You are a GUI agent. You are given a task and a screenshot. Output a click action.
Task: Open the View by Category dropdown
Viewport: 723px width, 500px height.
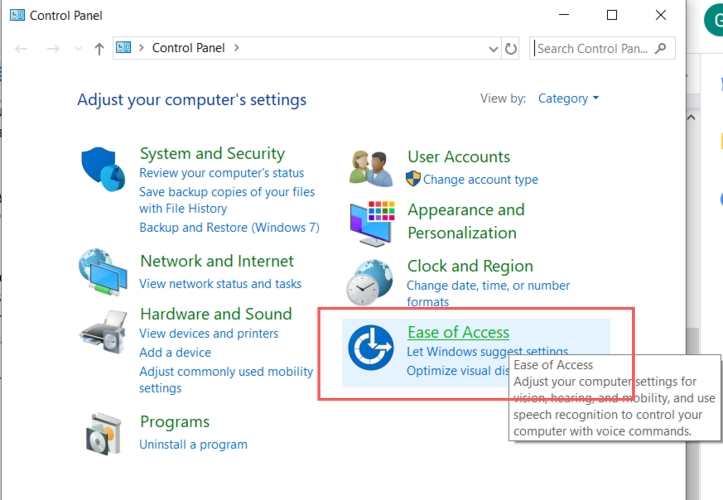click(568, 98)
